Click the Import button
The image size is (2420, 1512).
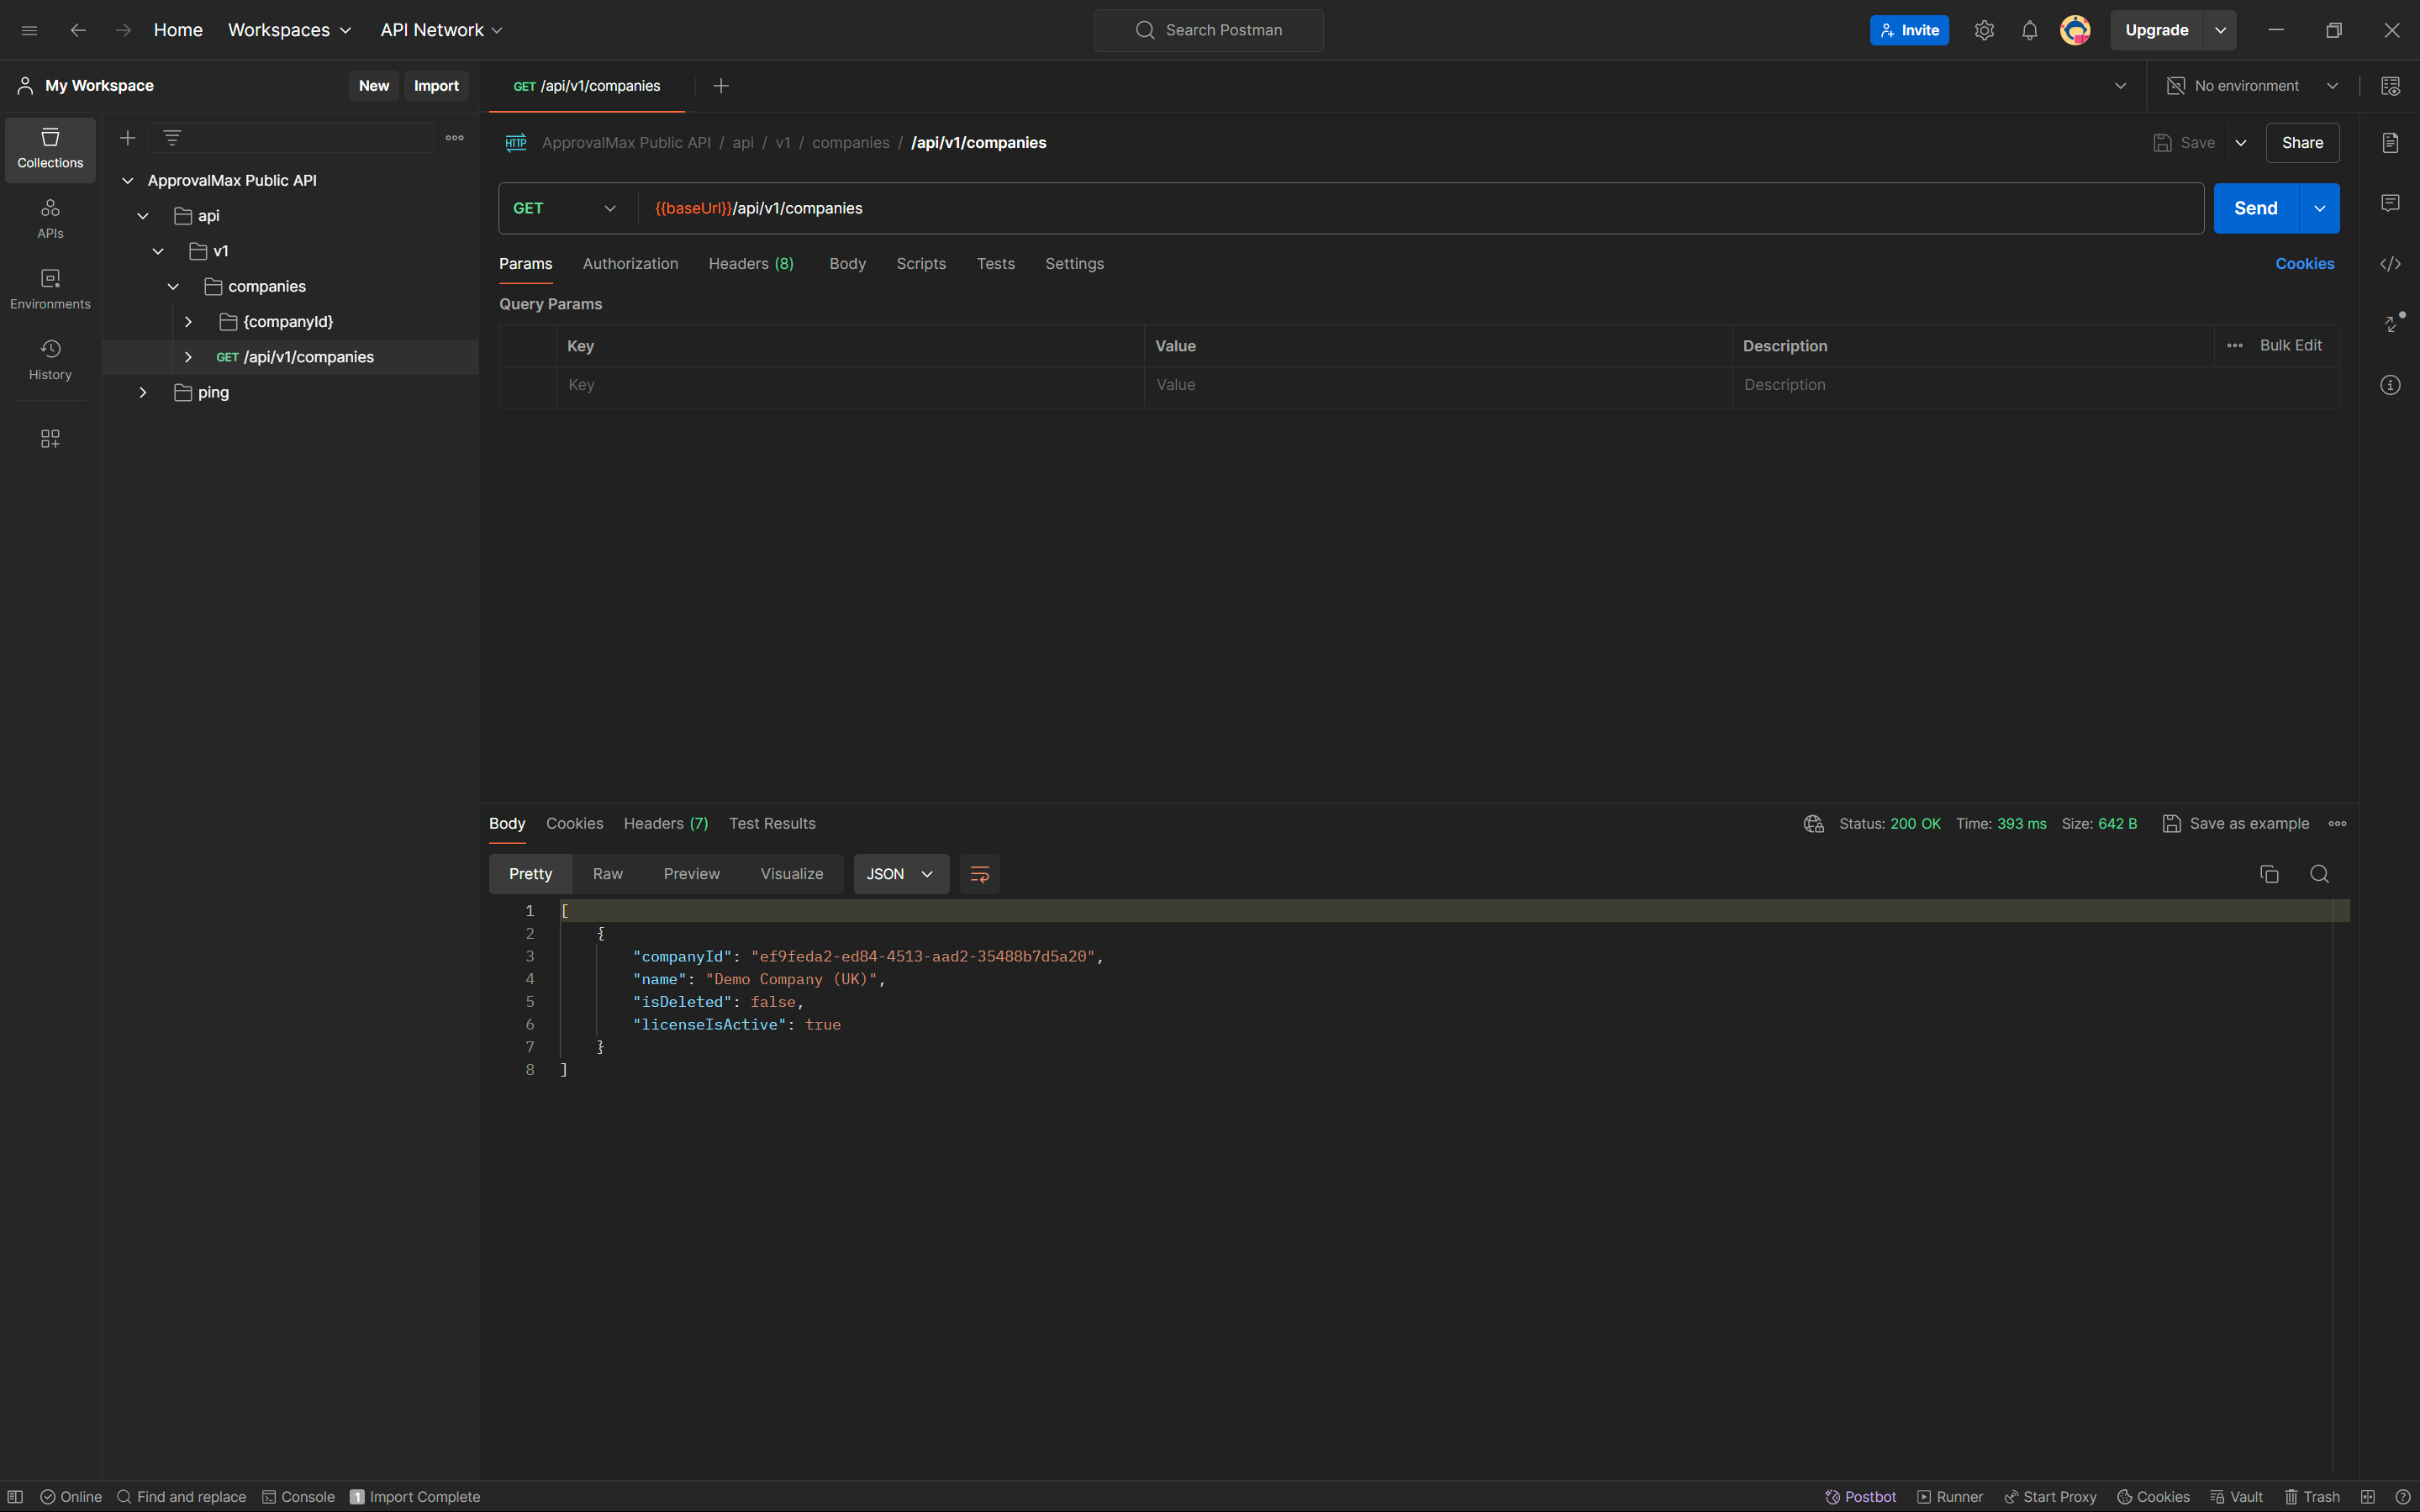coord(436,86)
